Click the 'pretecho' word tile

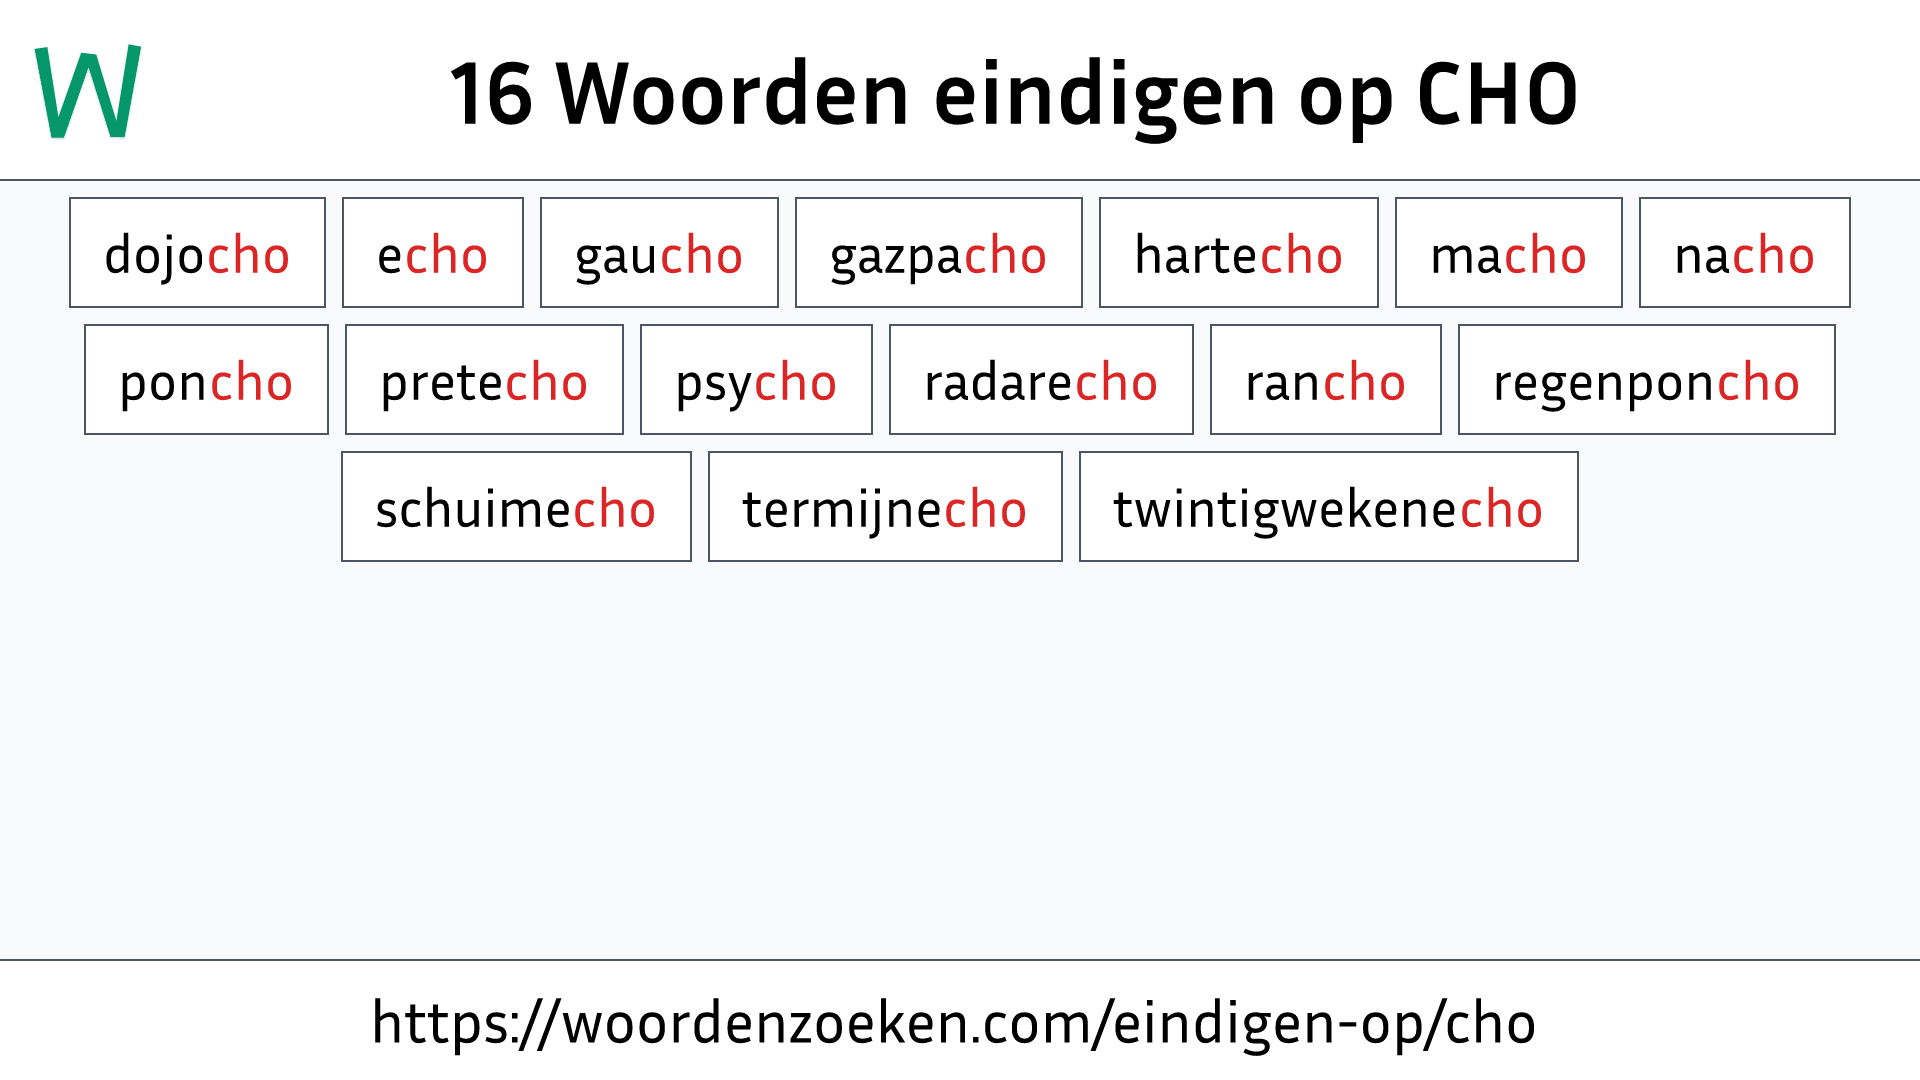coord(483,380)
